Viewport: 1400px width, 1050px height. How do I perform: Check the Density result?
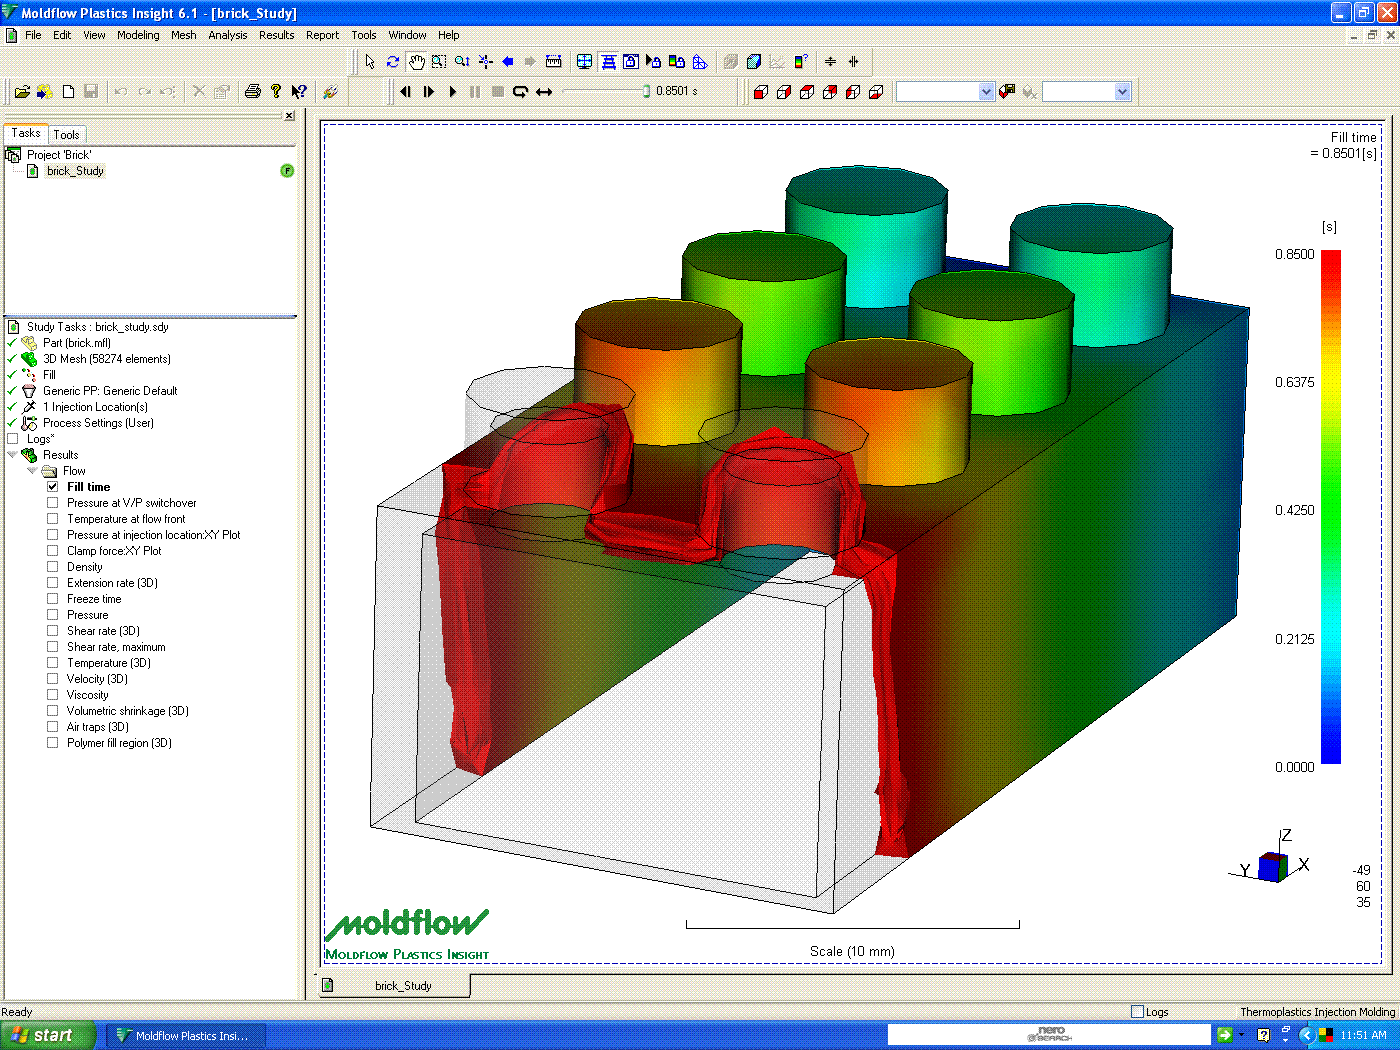pos(53,567)
